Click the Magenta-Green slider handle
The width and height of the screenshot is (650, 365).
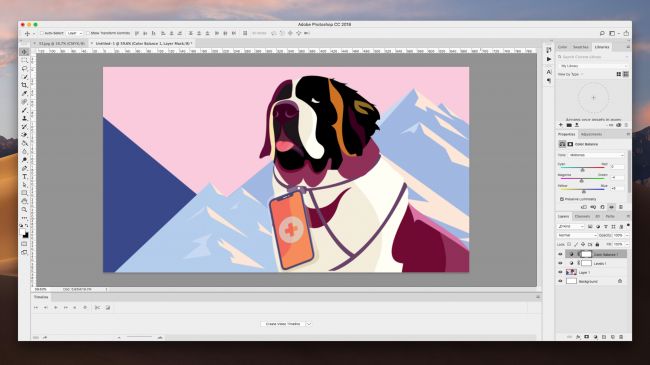[581, 181]
